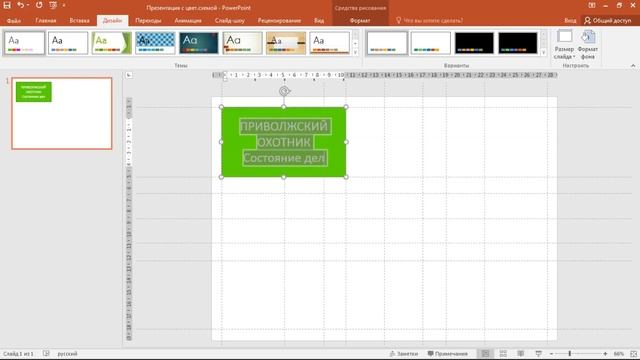Switch to the Вид tab
This screenshot has width=640, height=360.
(319, 20)
